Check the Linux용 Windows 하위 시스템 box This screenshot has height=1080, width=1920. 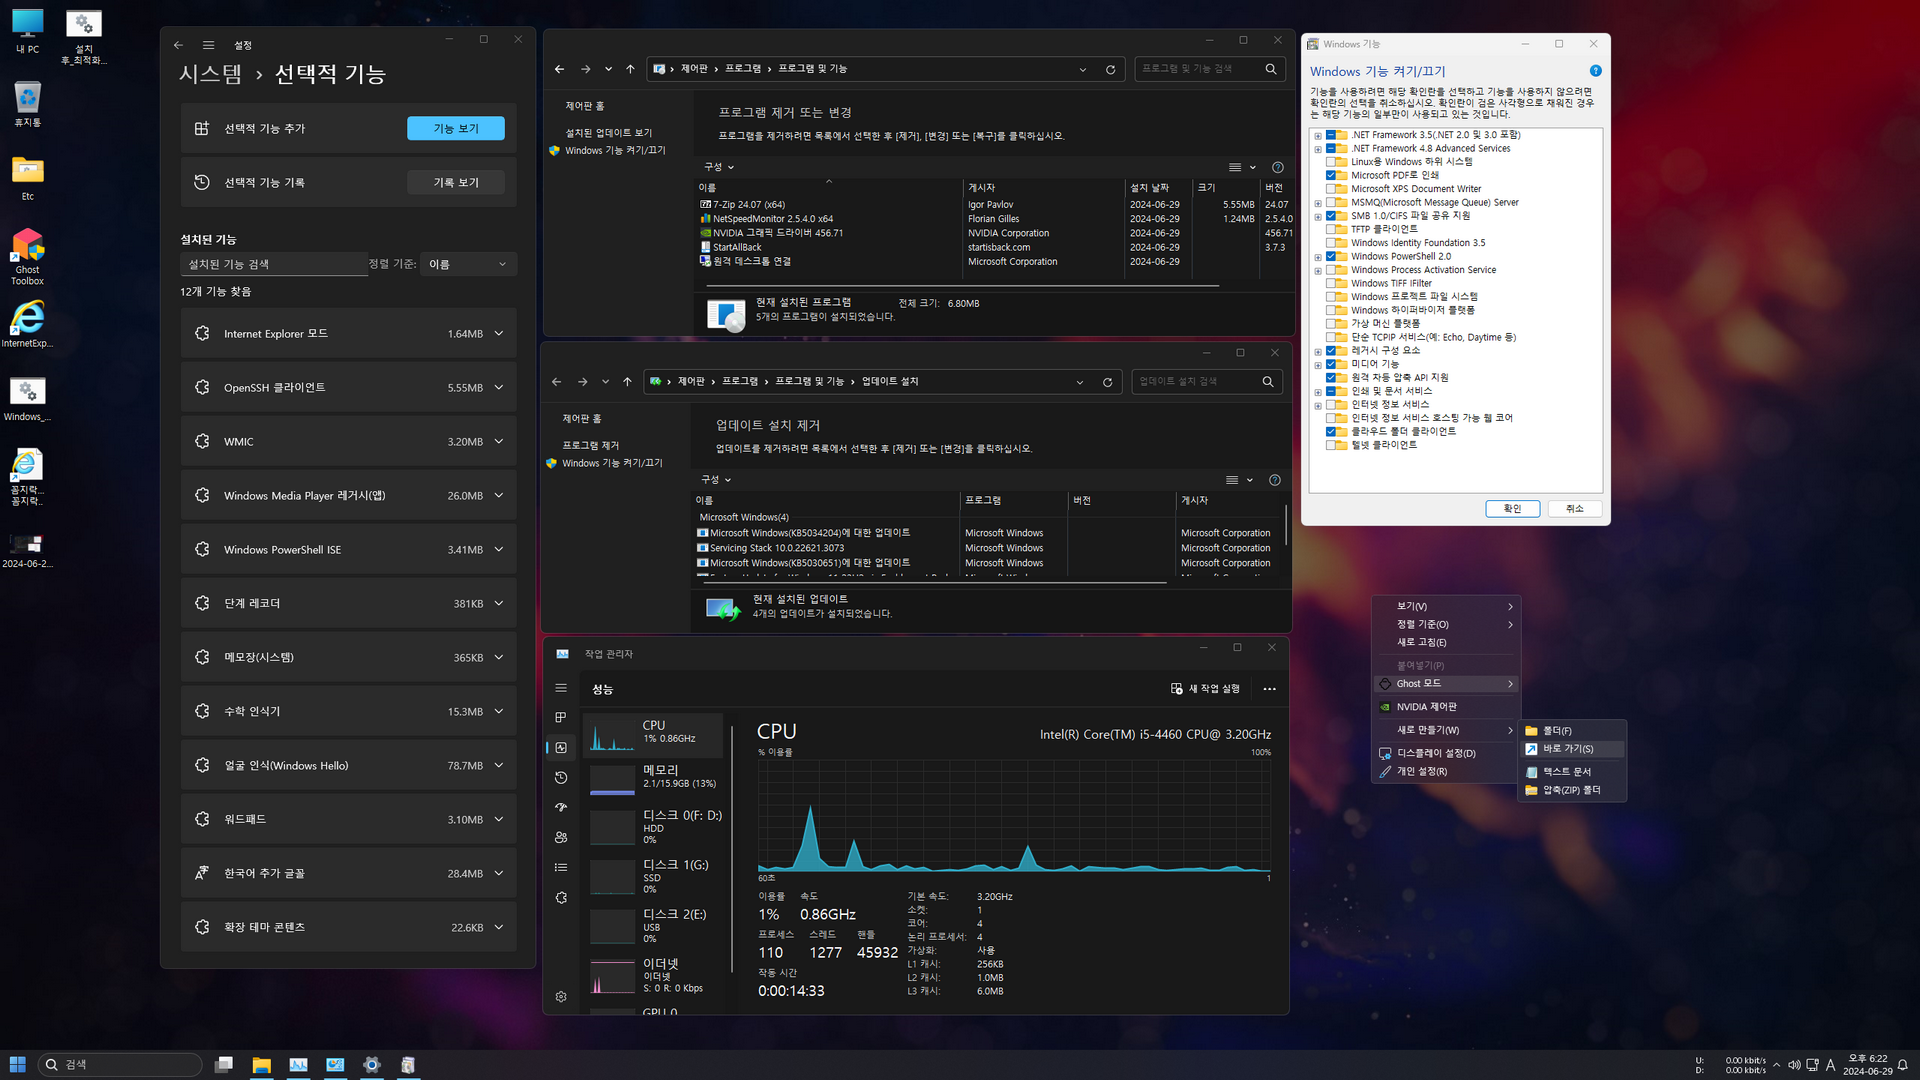coord(1331,162)
